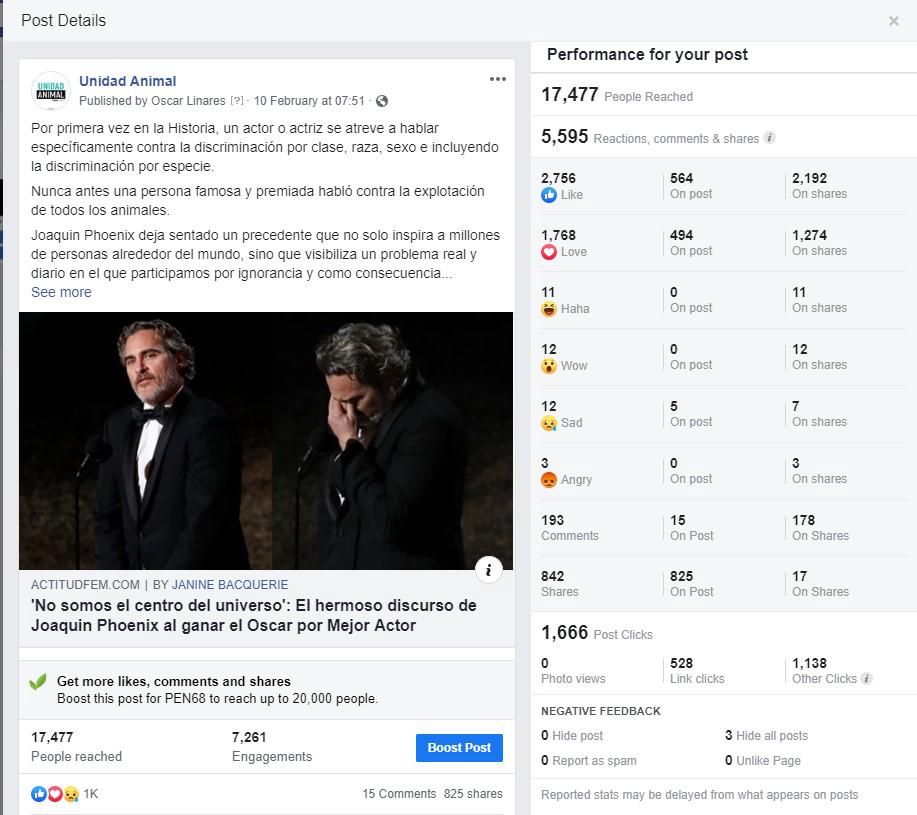Click the sad reaction icon under the post

point(71,794)
